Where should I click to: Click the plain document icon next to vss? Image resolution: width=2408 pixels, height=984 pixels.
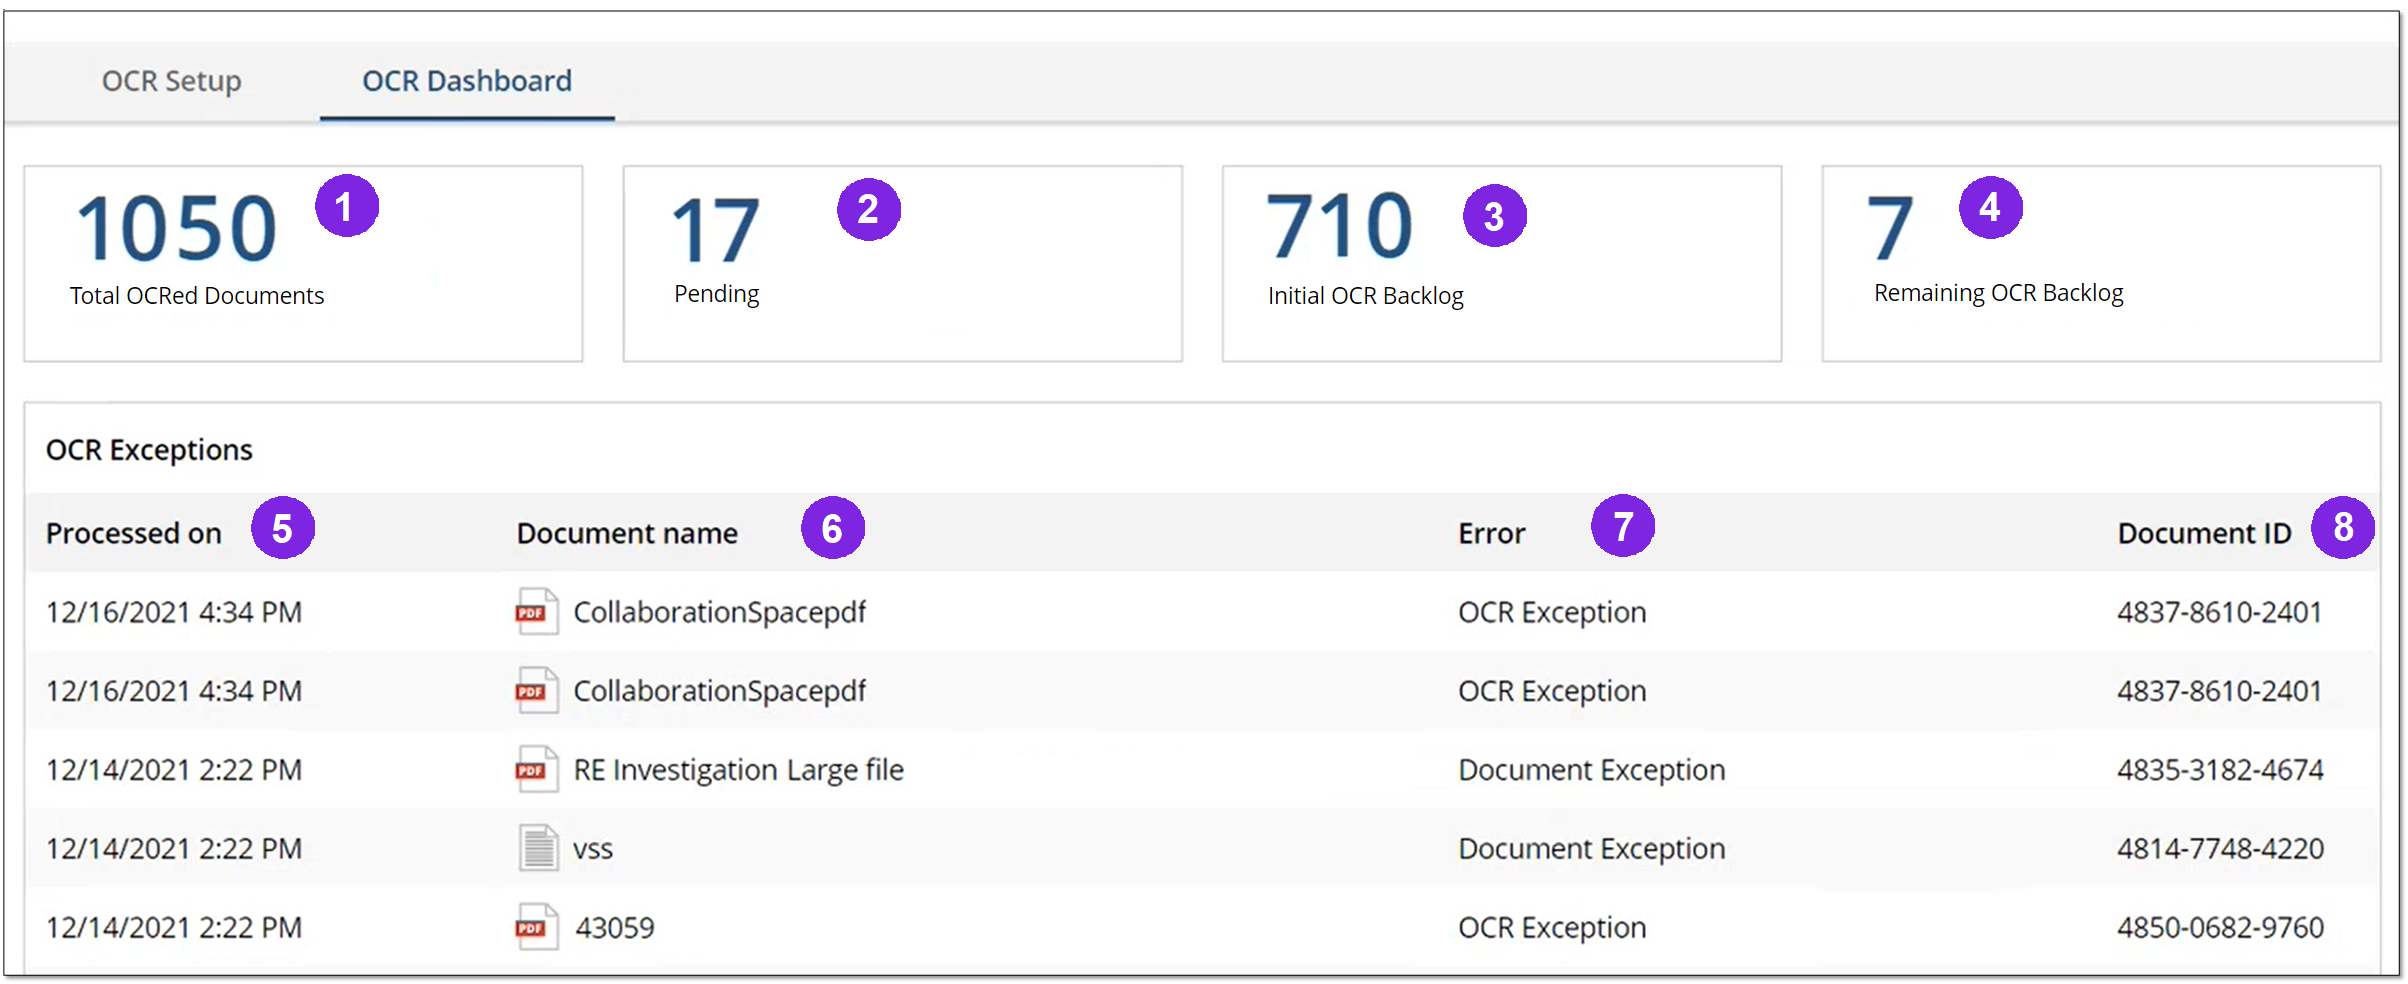535,847
